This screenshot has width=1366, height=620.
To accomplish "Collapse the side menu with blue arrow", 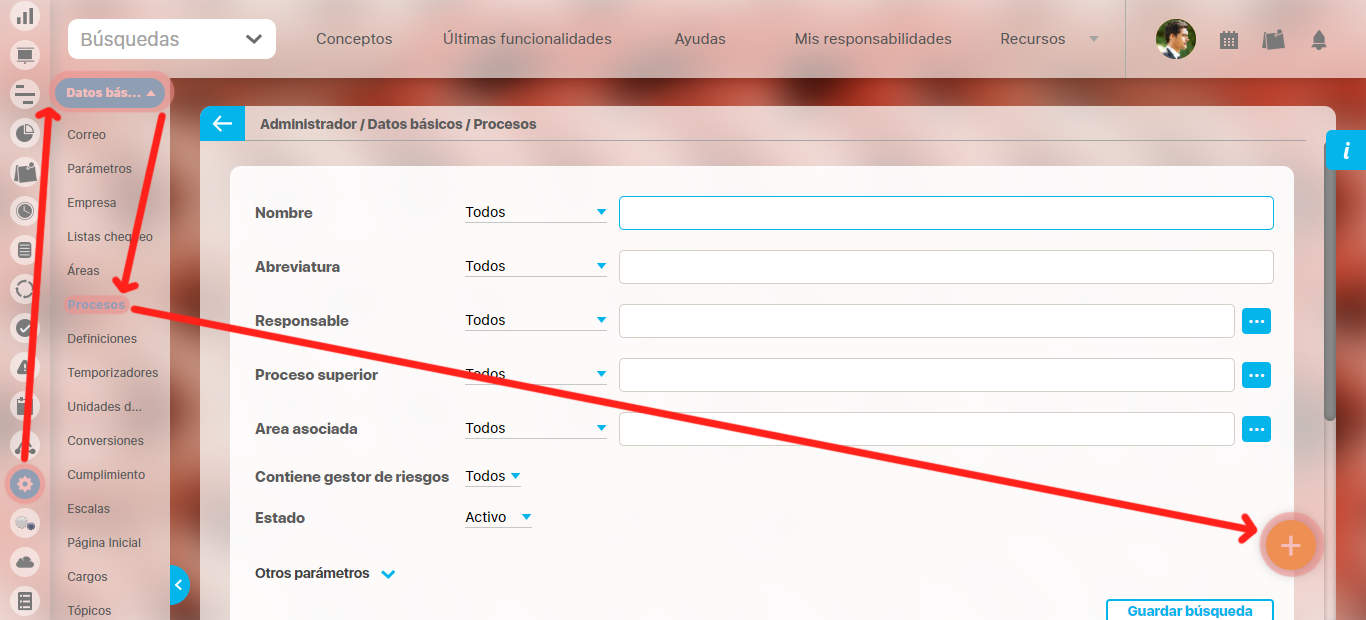I will pyautogui.click(x=179, y=585).
